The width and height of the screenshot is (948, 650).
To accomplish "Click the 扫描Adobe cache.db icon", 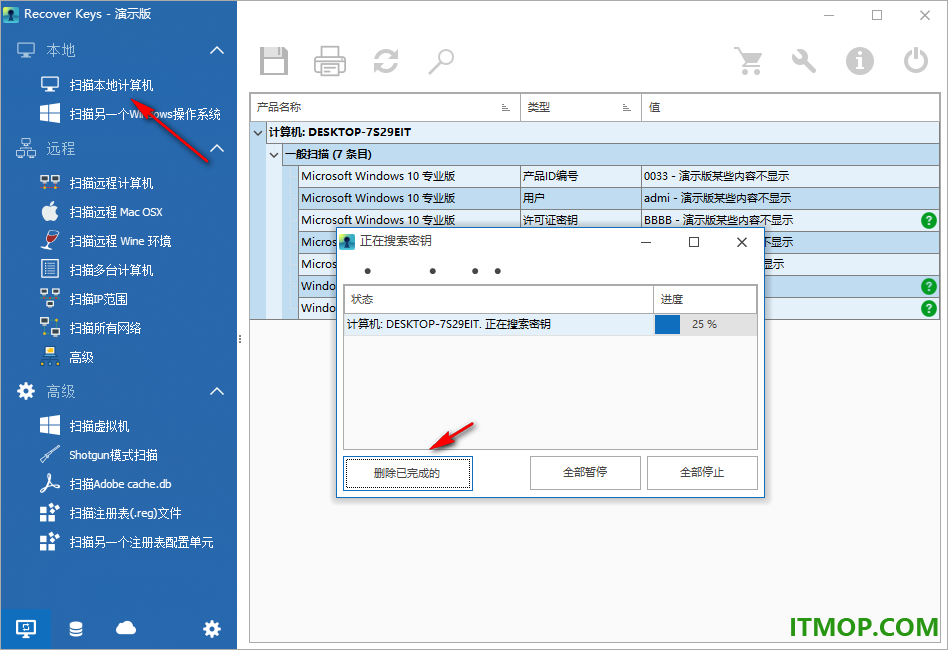I will pos(50,484).
